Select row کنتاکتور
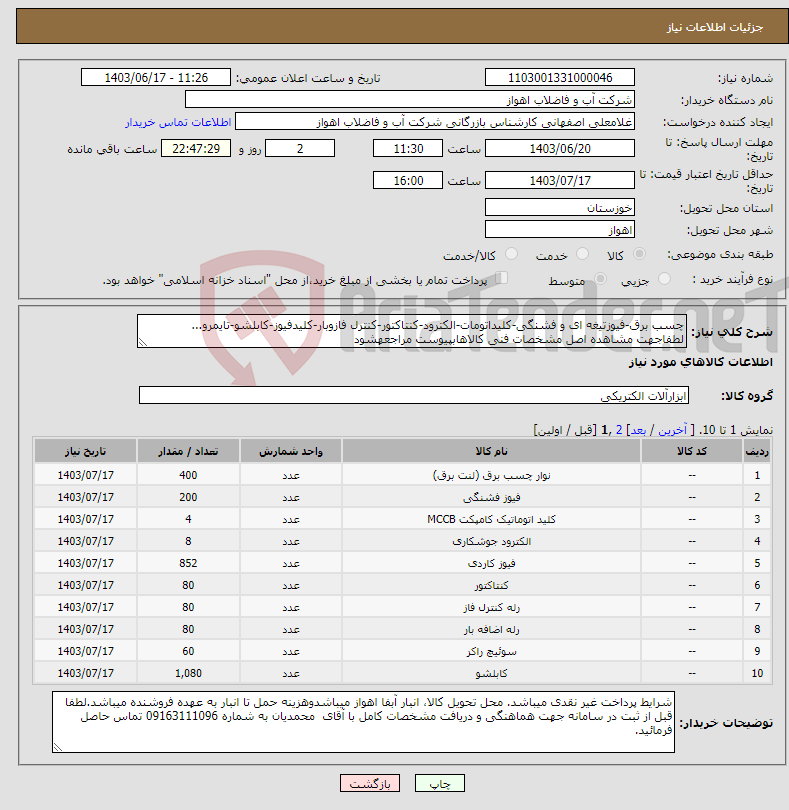The width and height of the screenshot is (789, 810). click(x=403, y=585)
